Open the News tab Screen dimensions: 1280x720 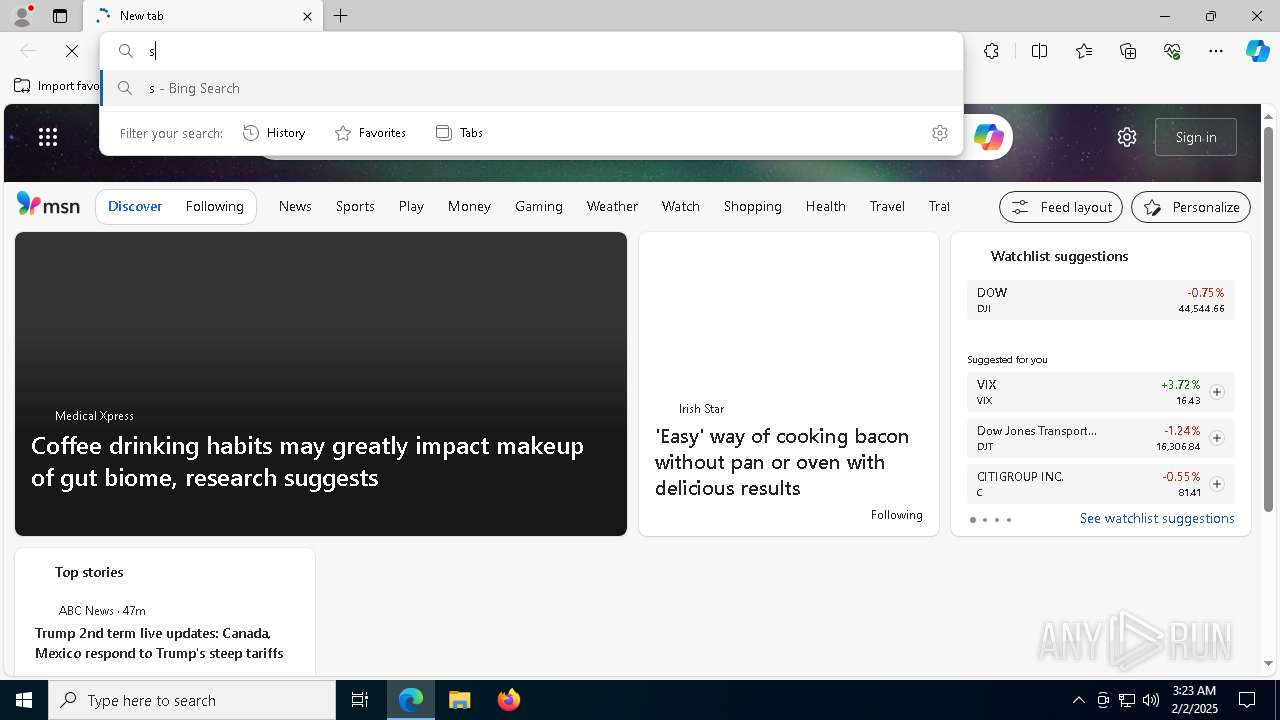point(295,206)
